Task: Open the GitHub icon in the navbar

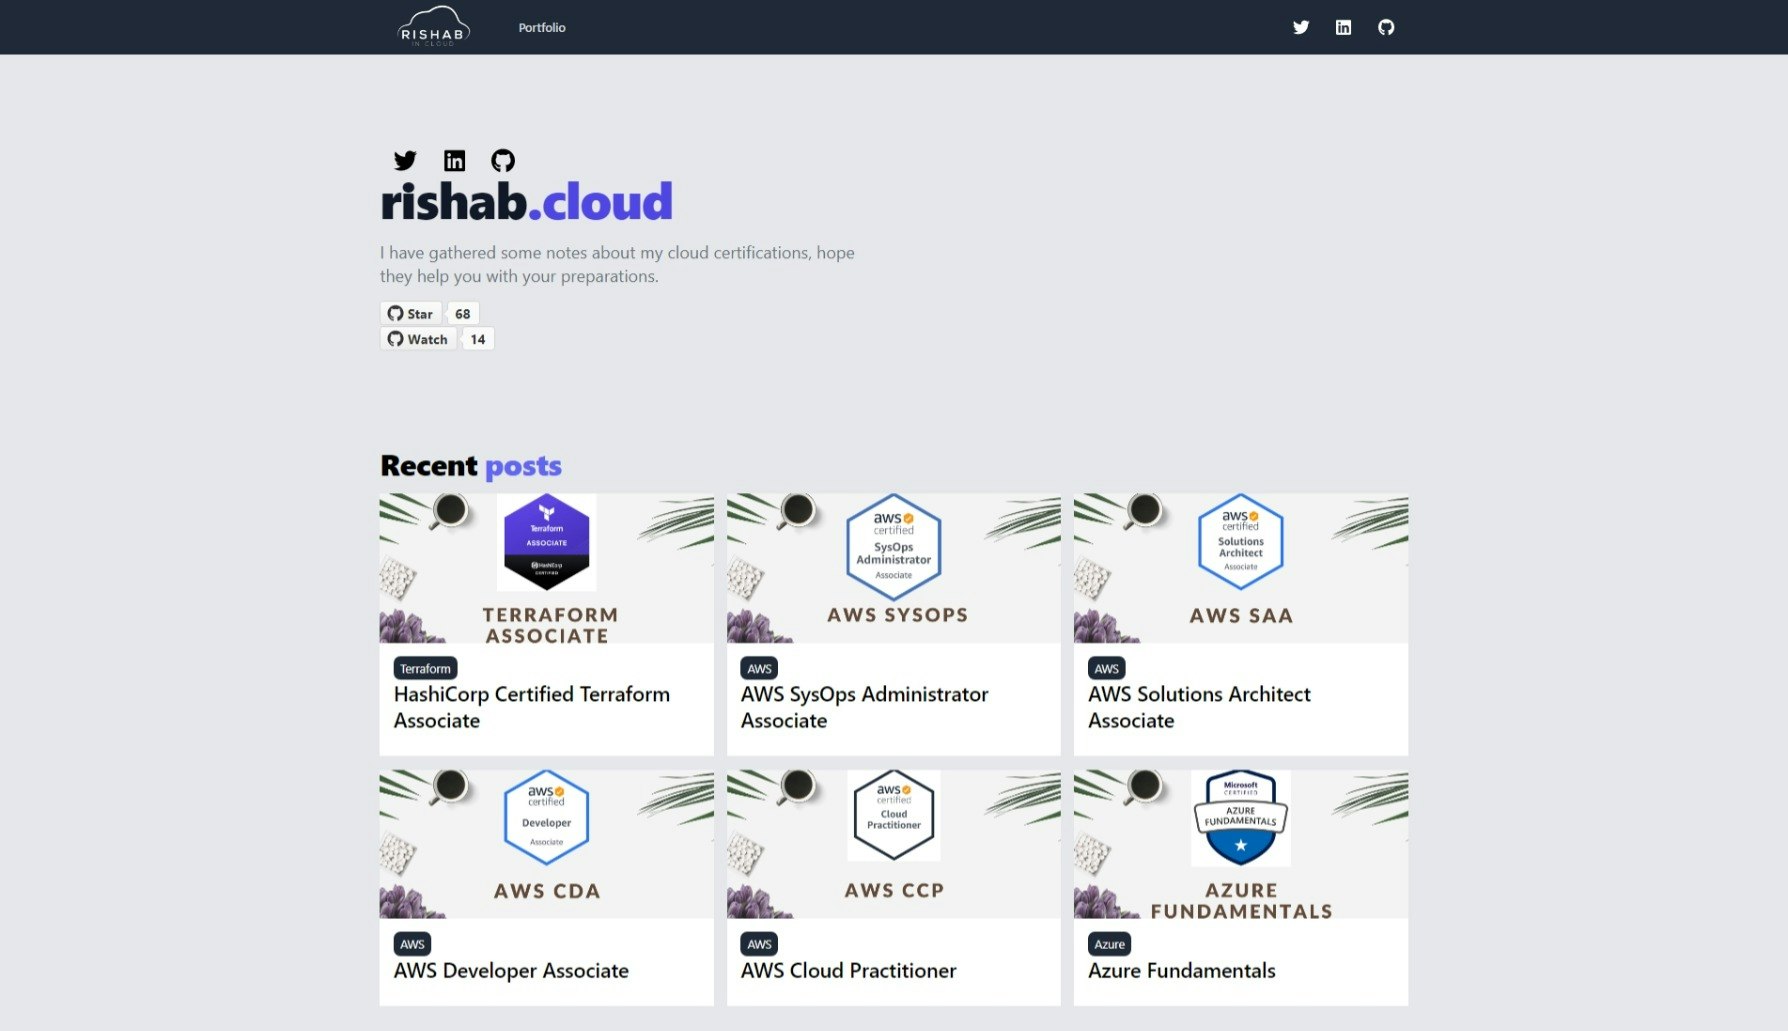Action: [1388, 27]
